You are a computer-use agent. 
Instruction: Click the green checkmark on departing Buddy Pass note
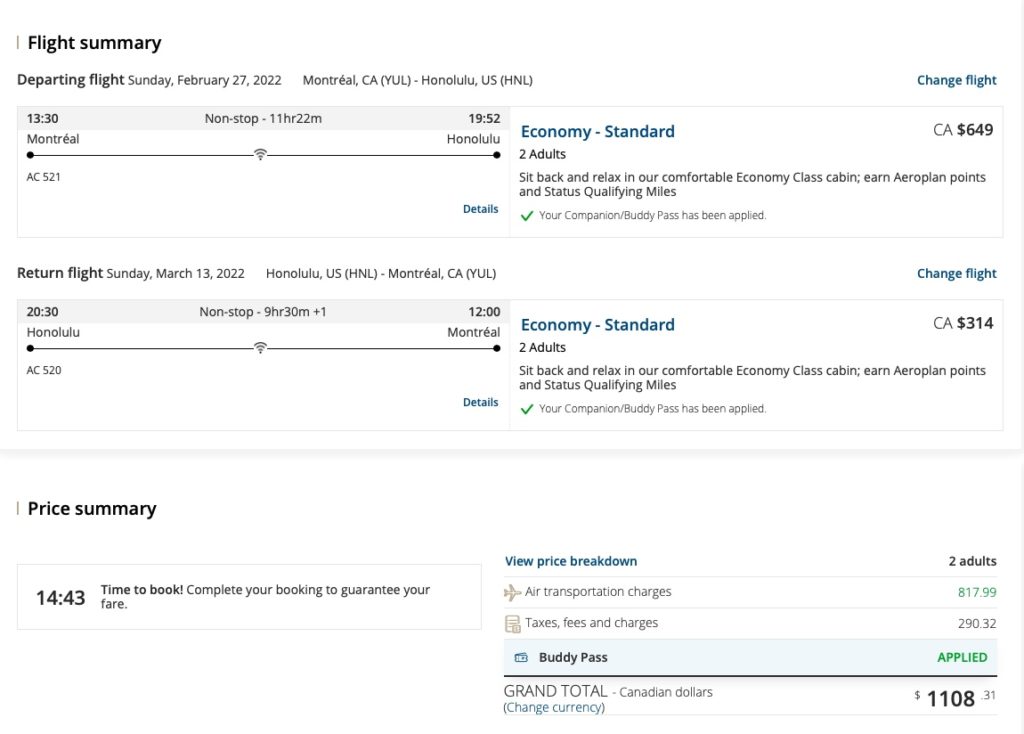click(527, 216)
